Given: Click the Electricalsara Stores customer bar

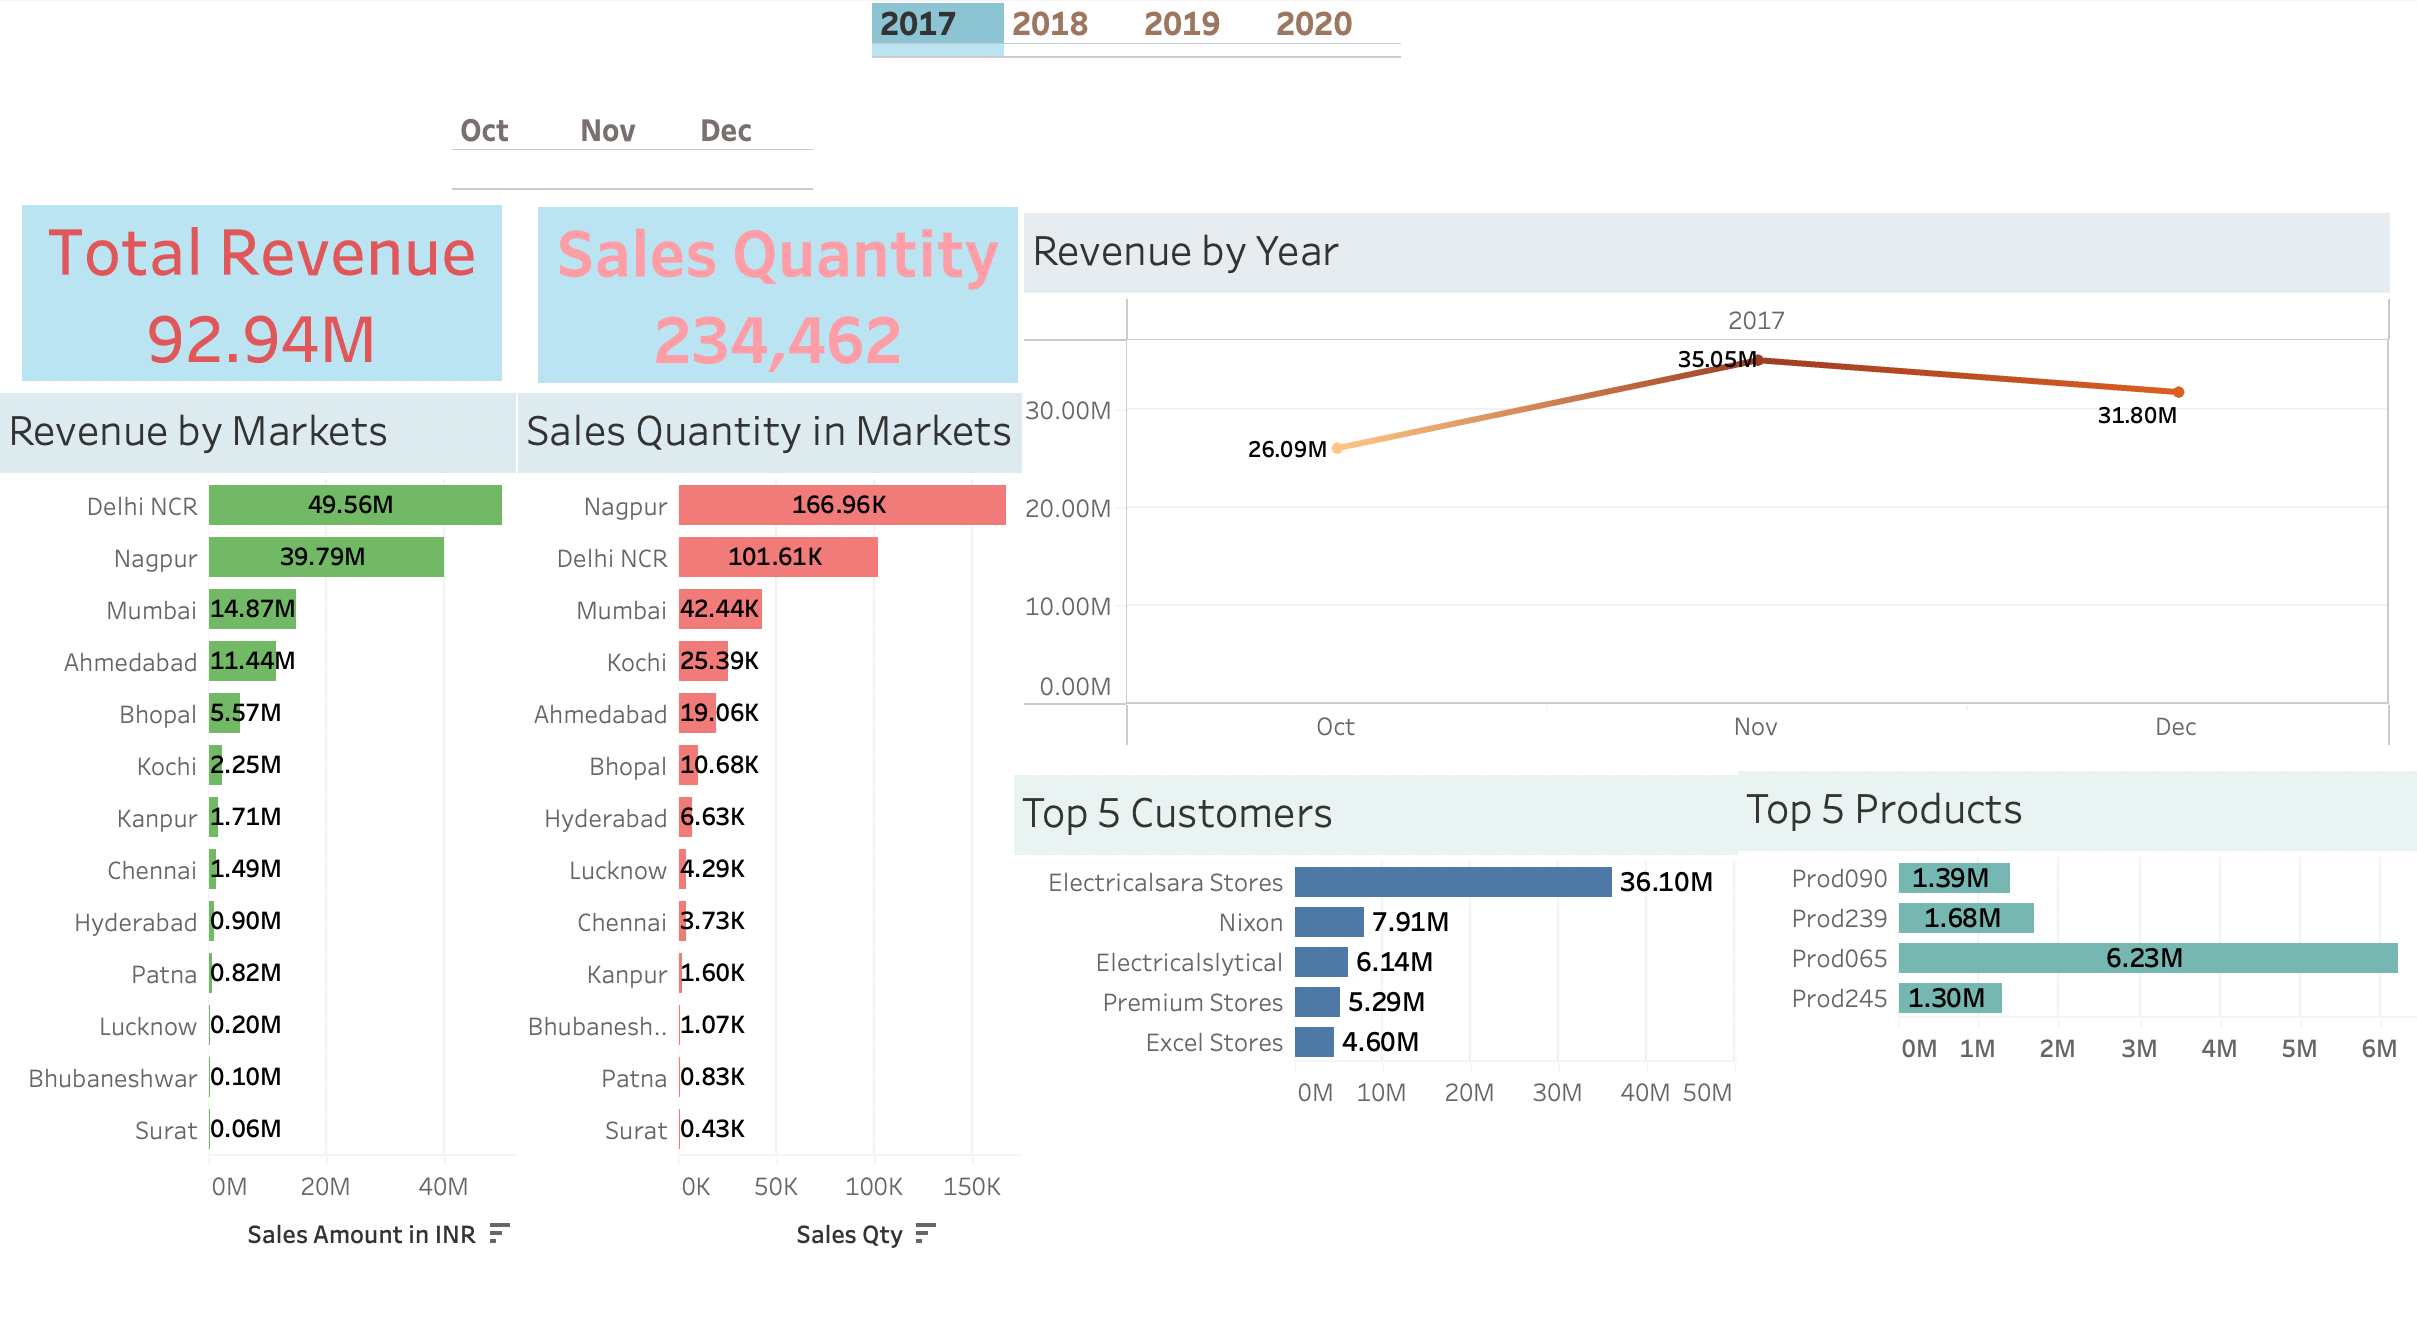Looking at the screenshot, I should (1452, 882).
